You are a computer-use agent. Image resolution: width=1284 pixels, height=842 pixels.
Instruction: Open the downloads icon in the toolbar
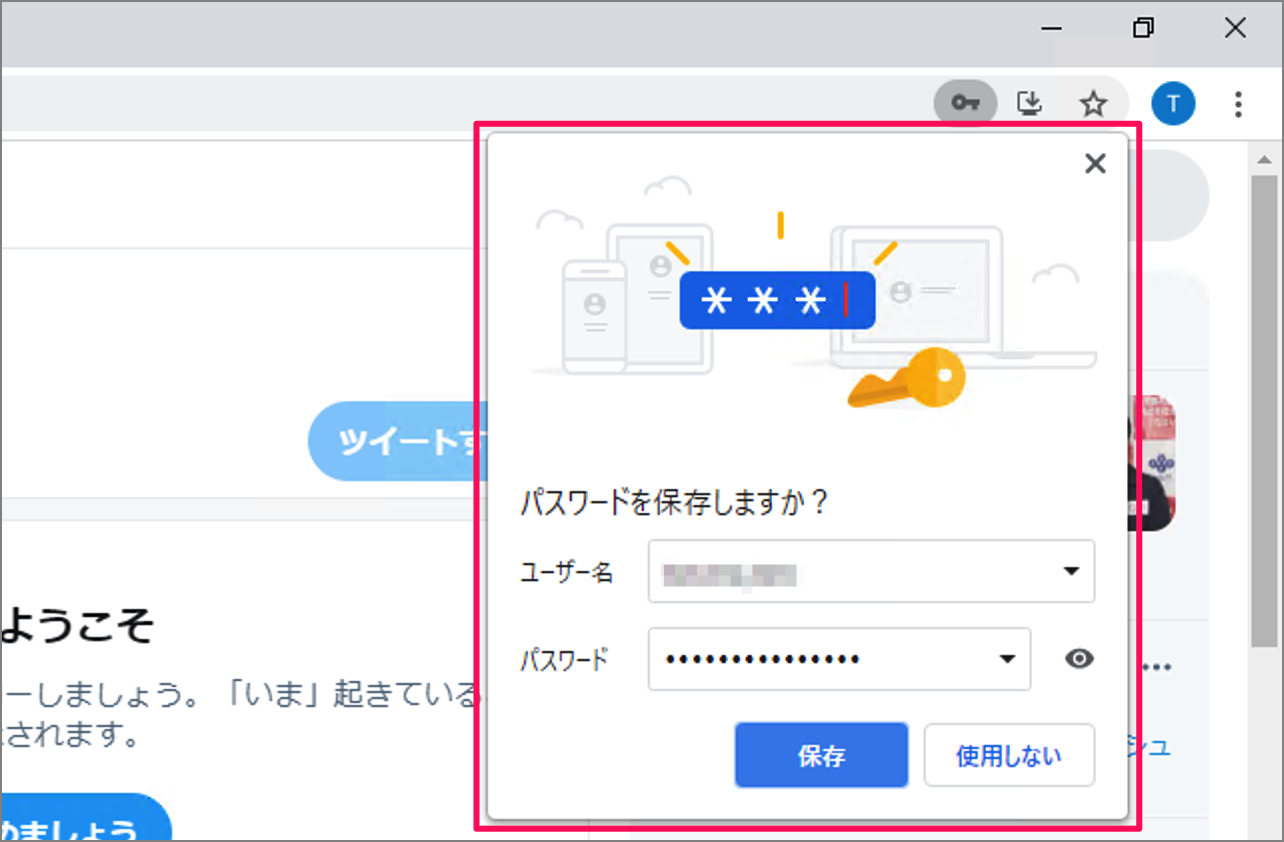pyautogui.click(x=1030, y=102)
